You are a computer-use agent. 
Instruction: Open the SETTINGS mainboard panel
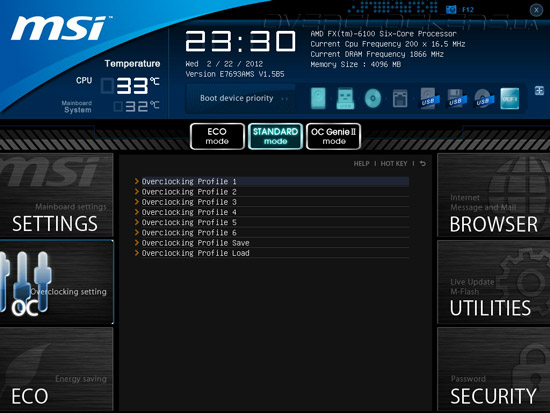coord(56,195)
